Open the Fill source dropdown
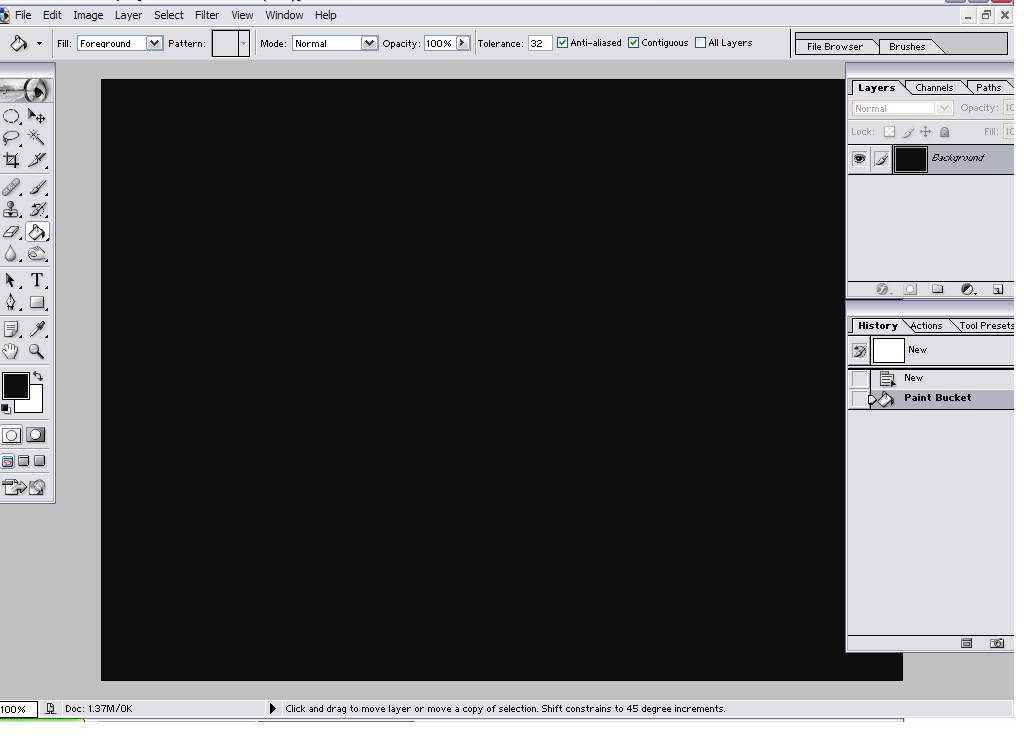 click(154, 44)
